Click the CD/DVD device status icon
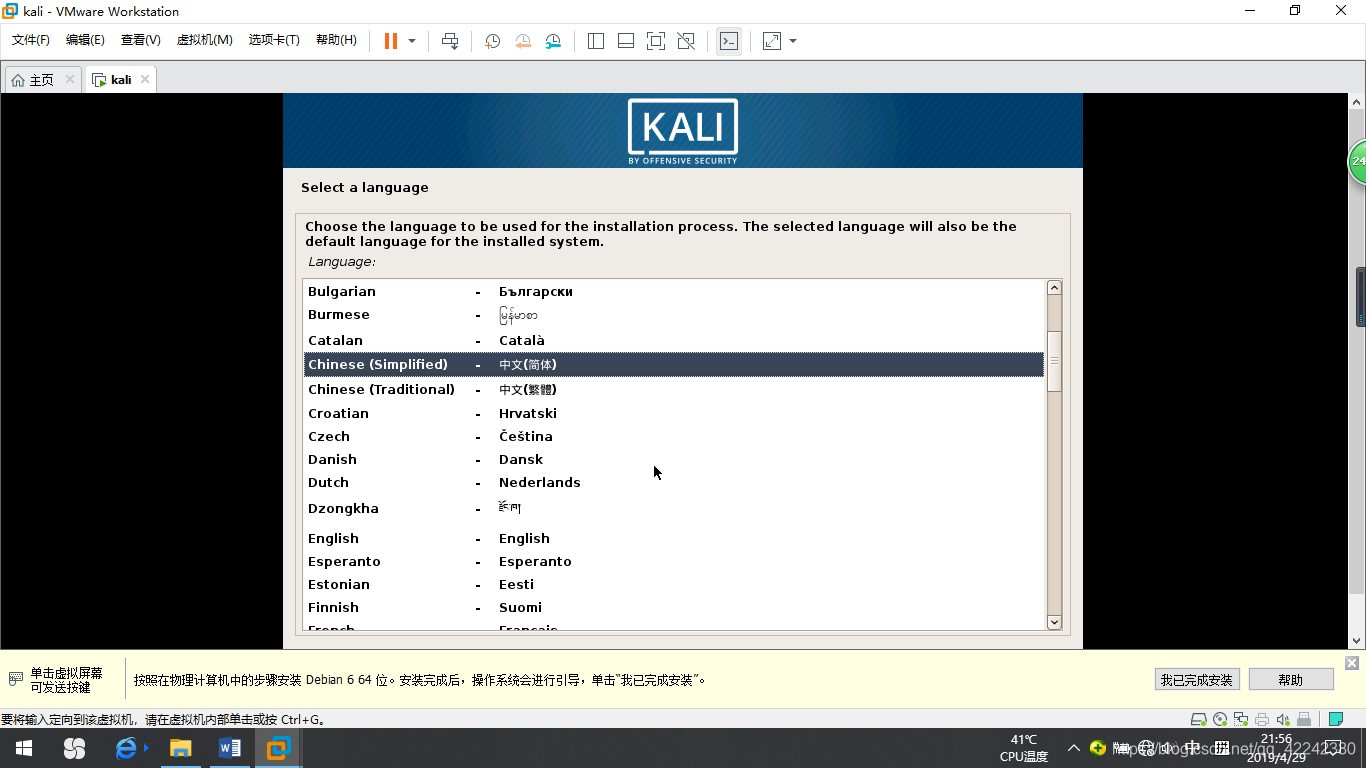Screen dimensions: 1366x768 [1220, 719]
